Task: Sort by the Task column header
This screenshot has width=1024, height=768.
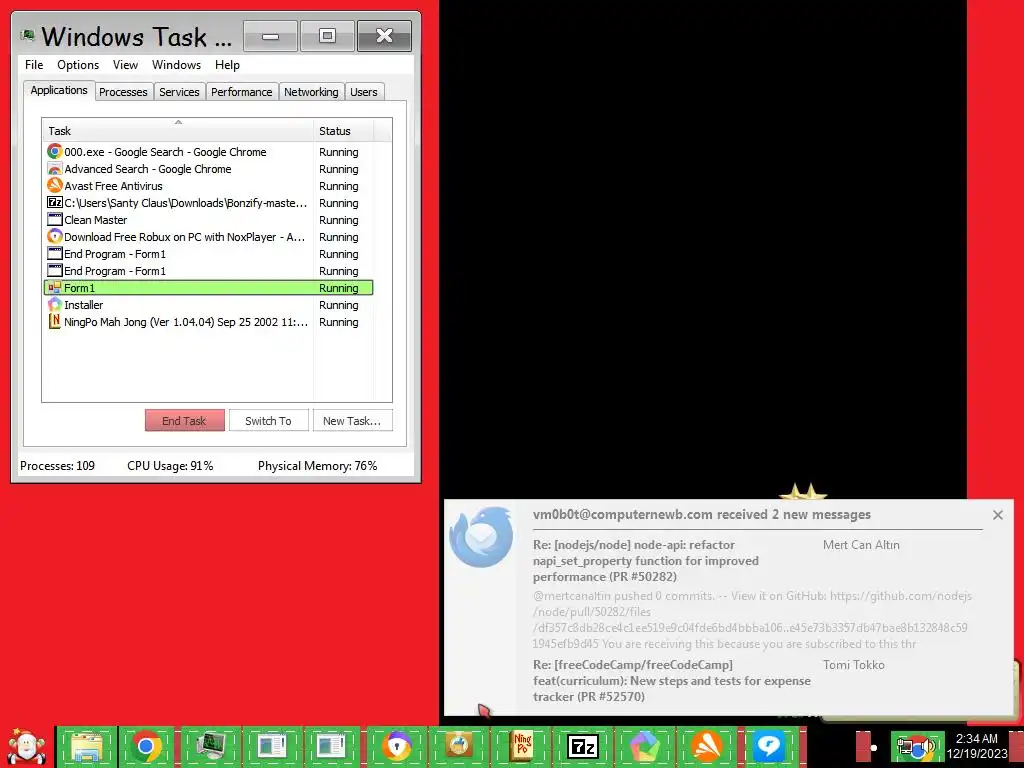Action: pyautogui.click(x=178, y=131)
